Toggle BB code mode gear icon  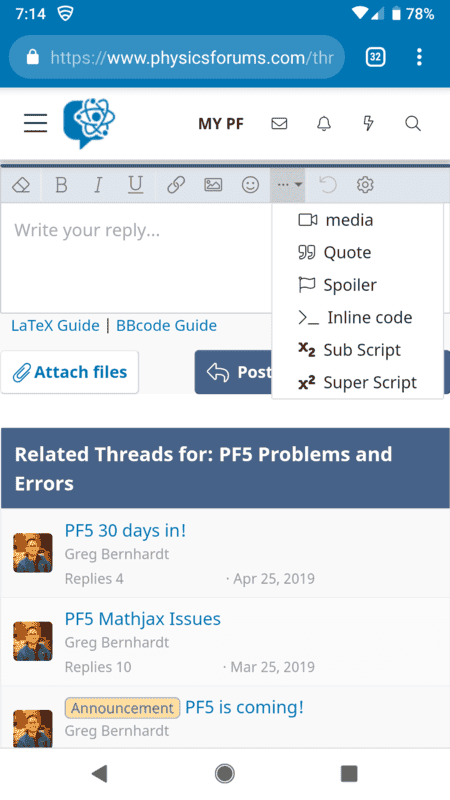[365, 185]
